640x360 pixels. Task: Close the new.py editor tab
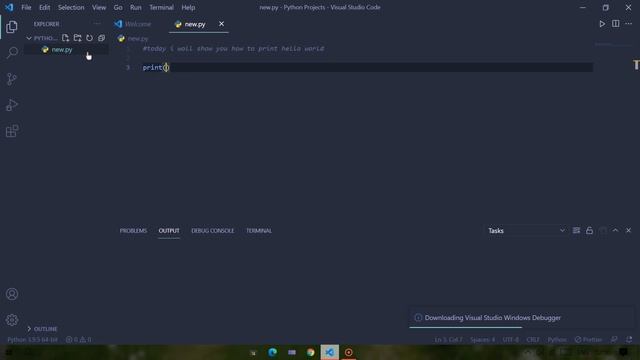pyautogui.click(x=221, y=24)
